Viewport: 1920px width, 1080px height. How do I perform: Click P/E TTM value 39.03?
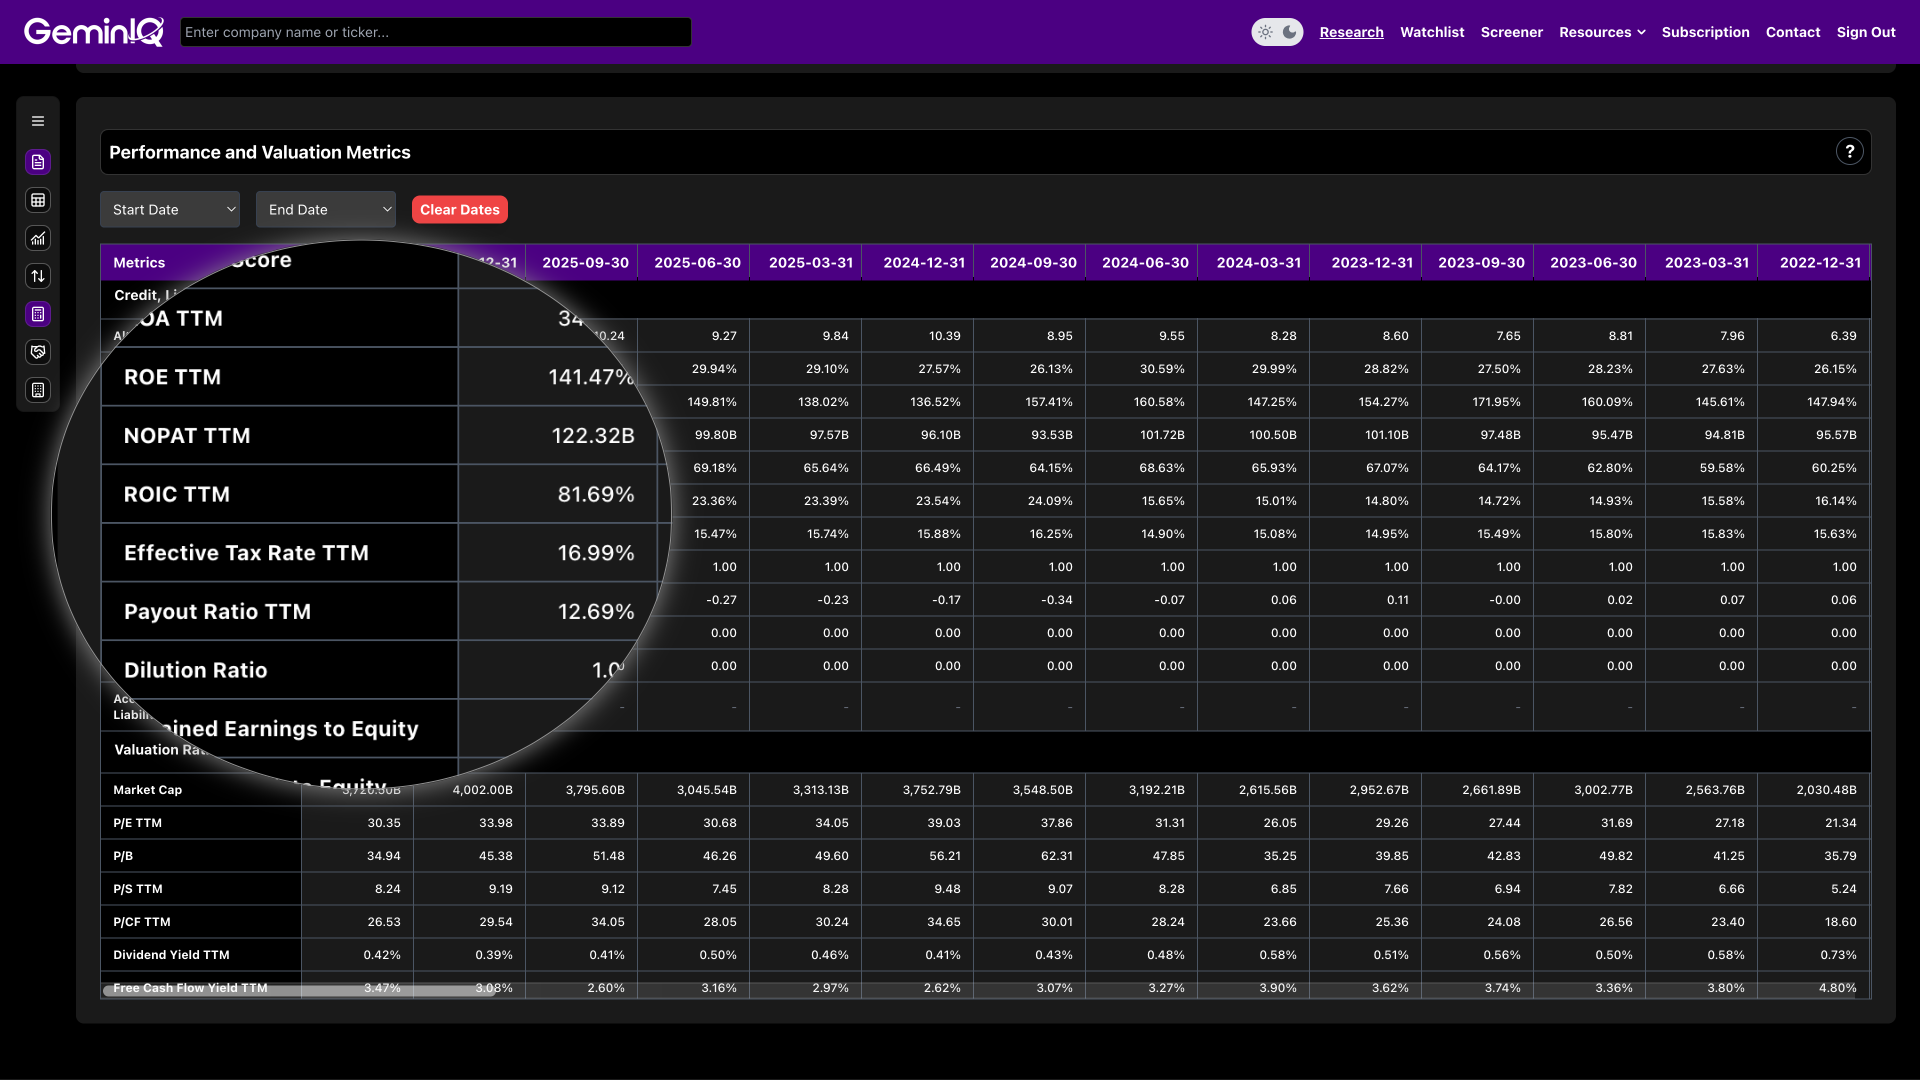pyautogui.click(x=944, y=823)
